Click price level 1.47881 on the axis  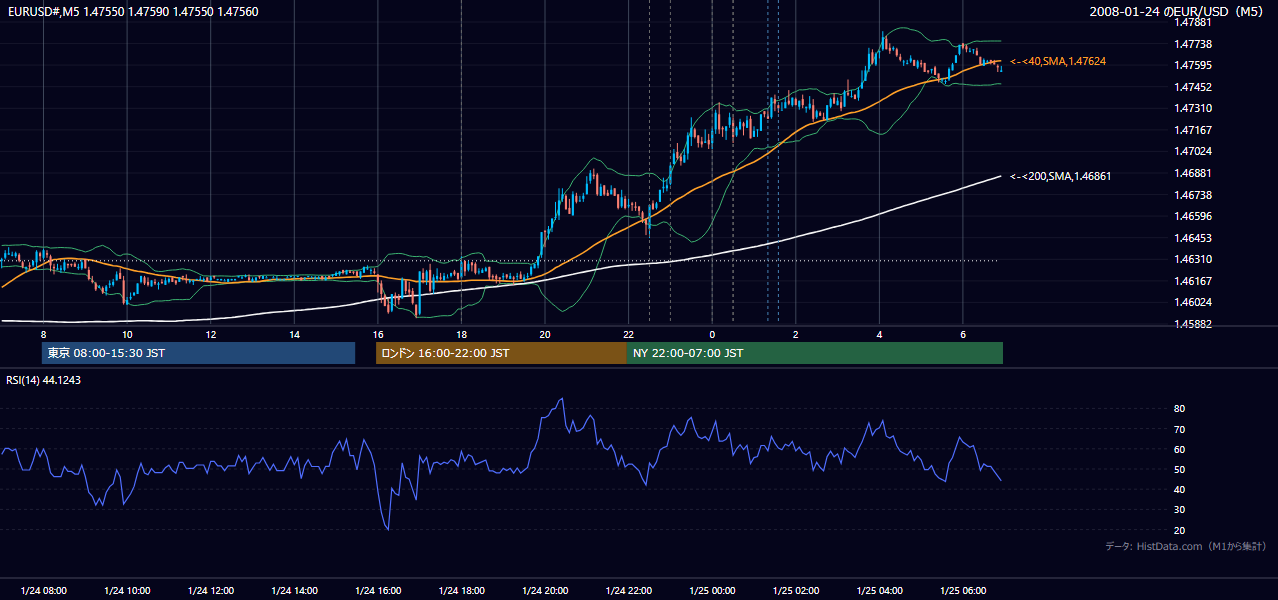click(x=1194, y=22)
